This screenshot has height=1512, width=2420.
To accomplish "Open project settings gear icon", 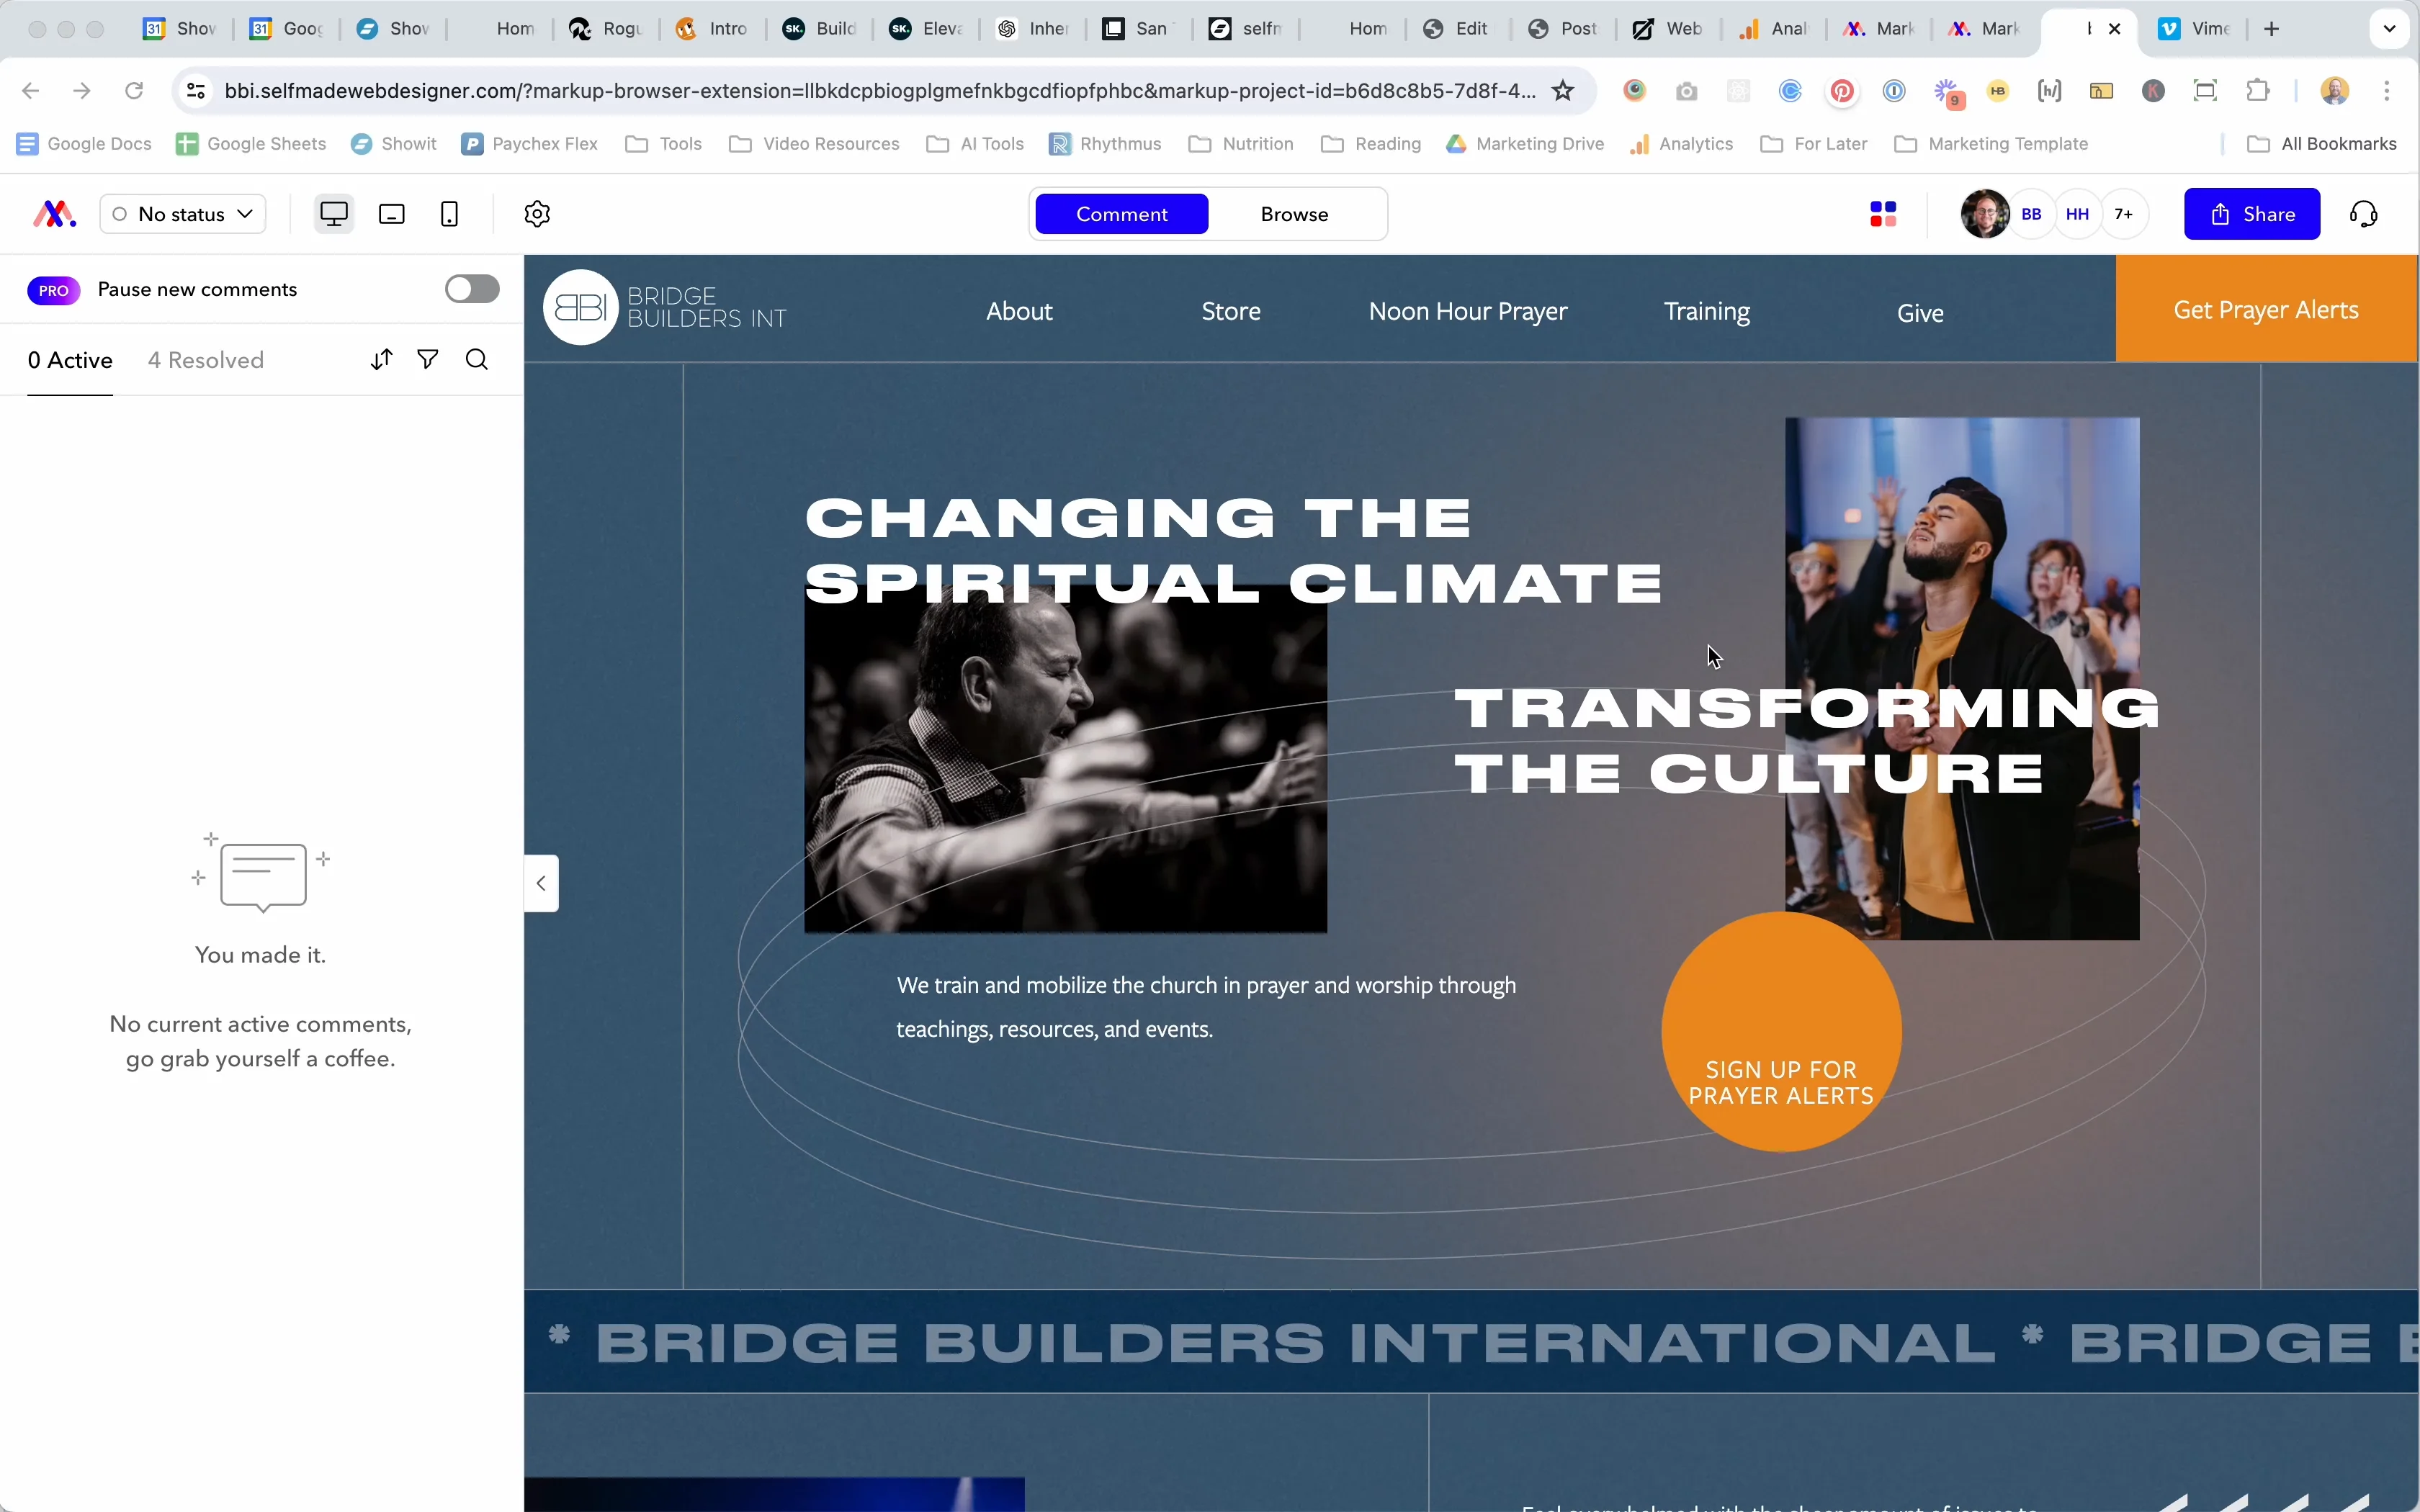I will 538,214.
